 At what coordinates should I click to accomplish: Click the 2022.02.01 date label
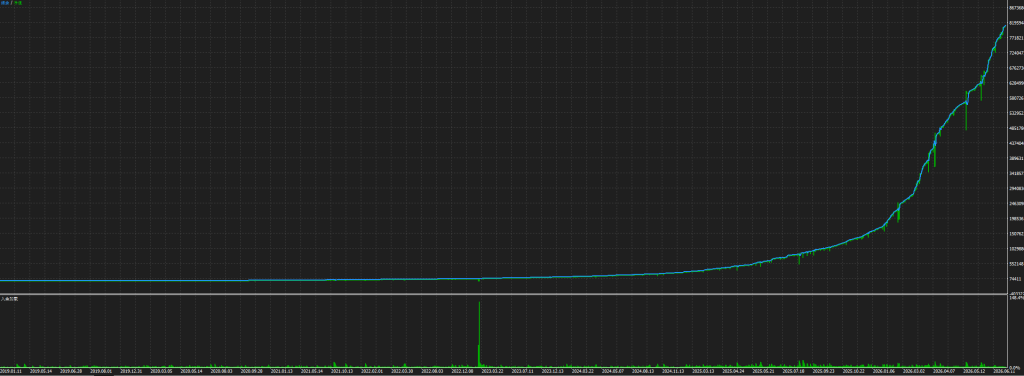click(x=372, y=371)
